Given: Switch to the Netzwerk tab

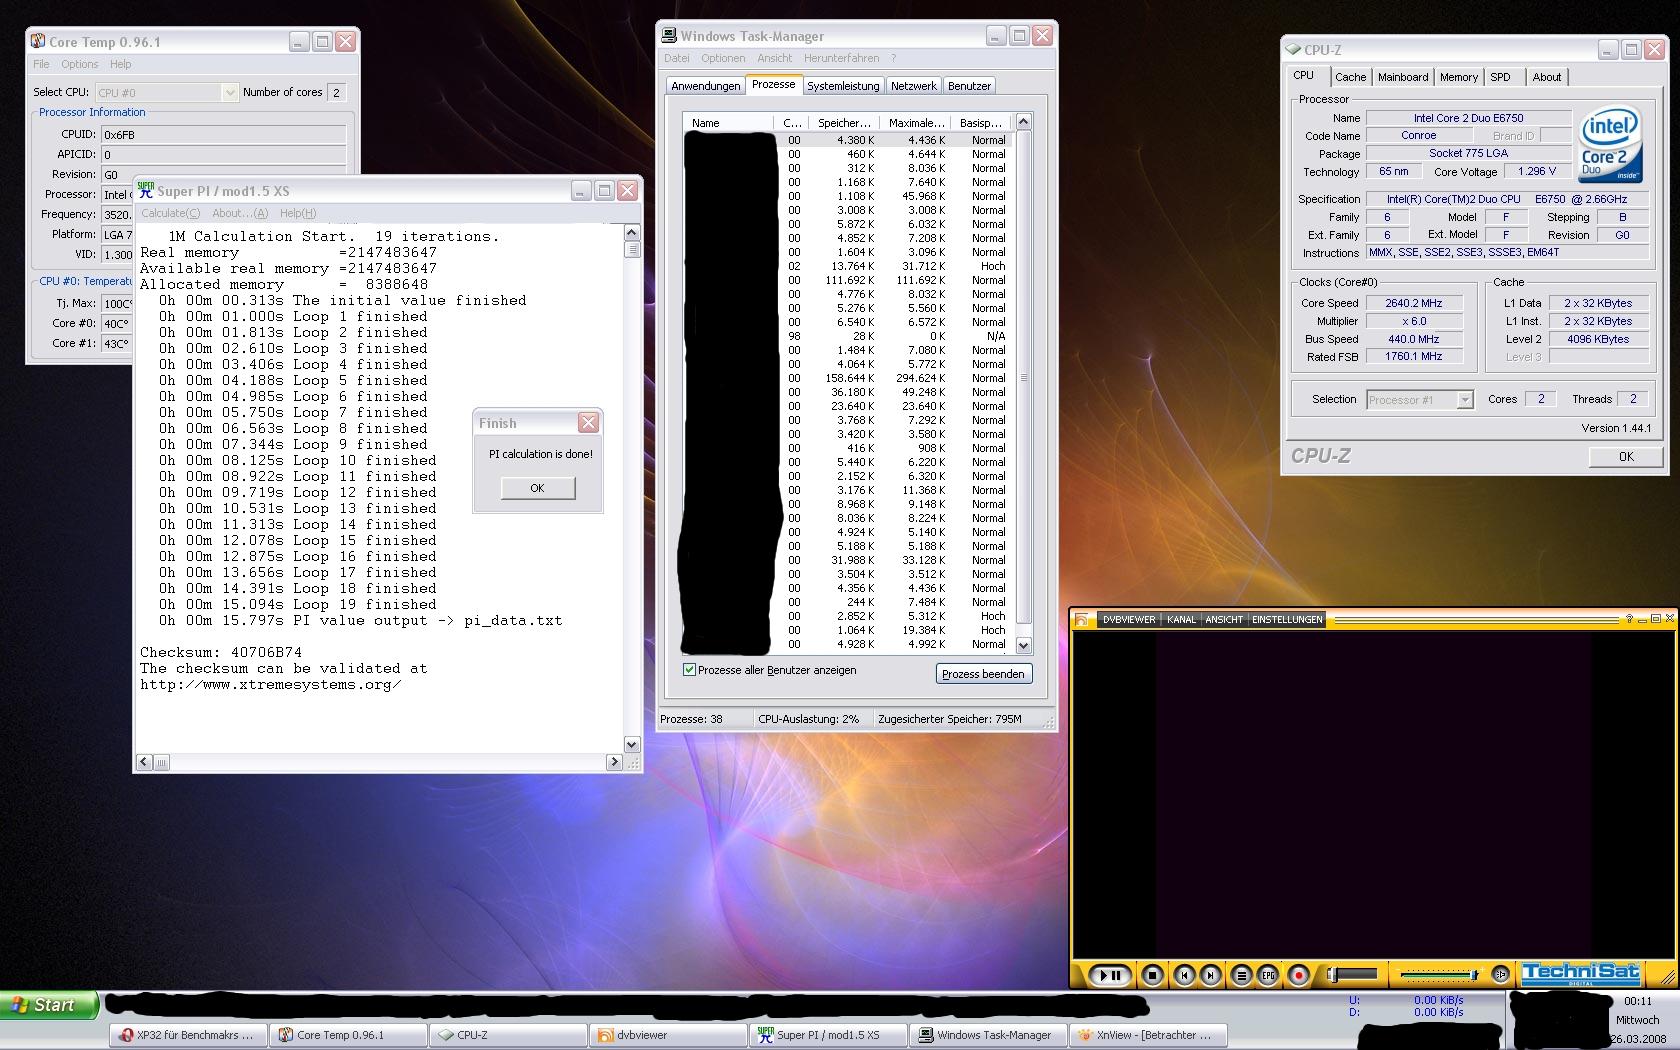Looking at the screenshot, I should (x=914, y=86).
